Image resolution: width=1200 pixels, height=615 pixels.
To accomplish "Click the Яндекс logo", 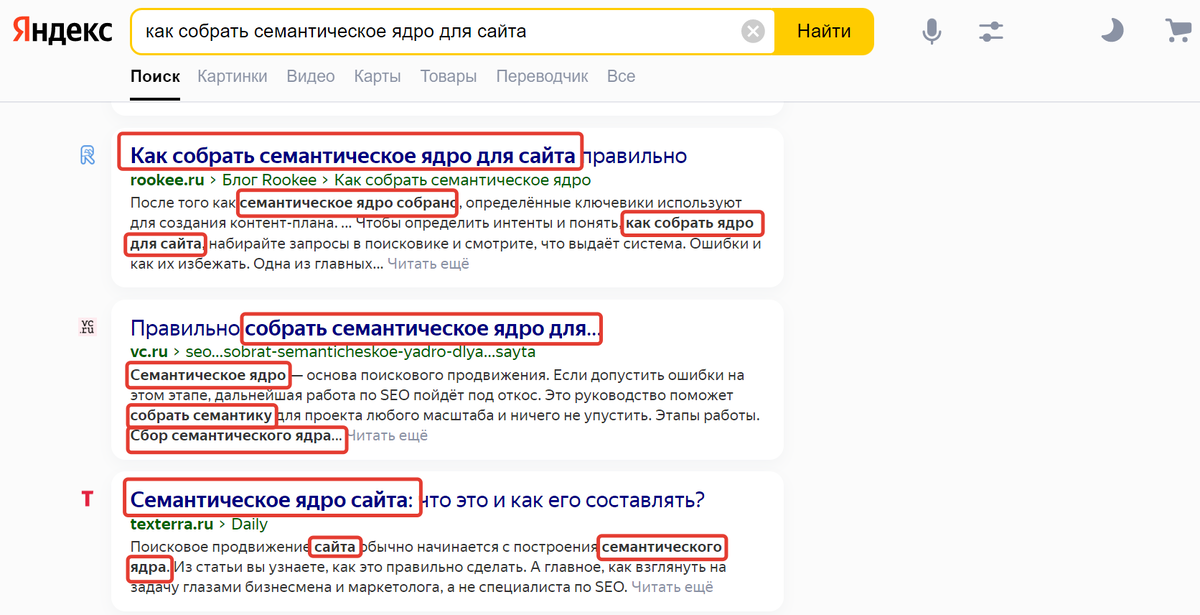I will point(62,30).
